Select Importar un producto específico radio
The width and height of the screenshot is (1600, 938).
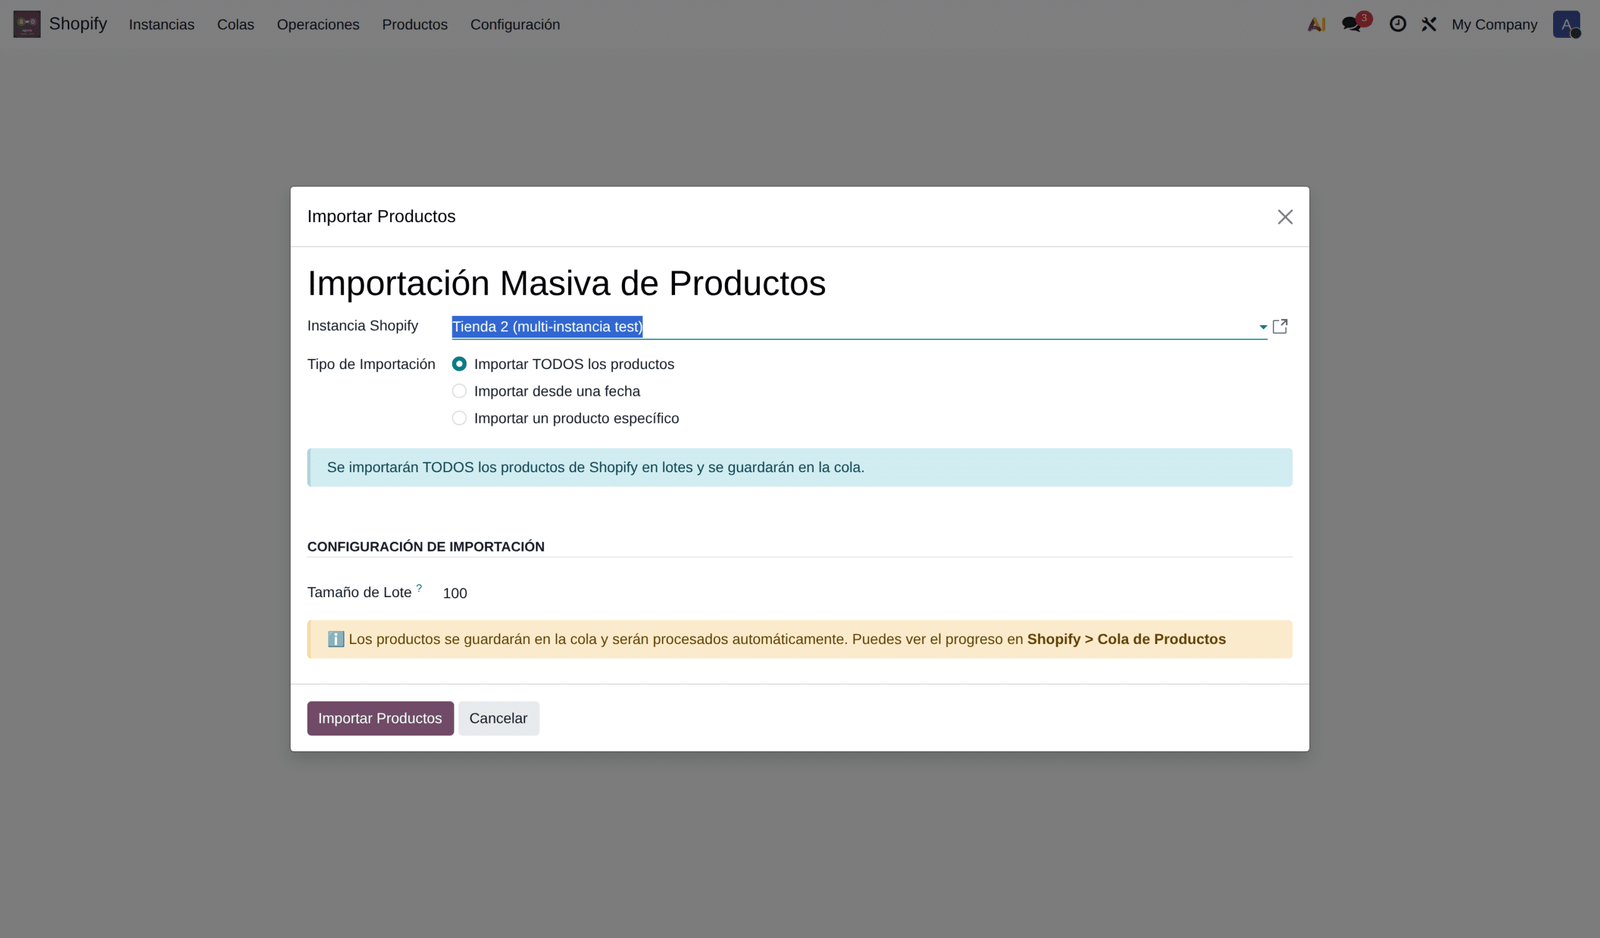459,418
